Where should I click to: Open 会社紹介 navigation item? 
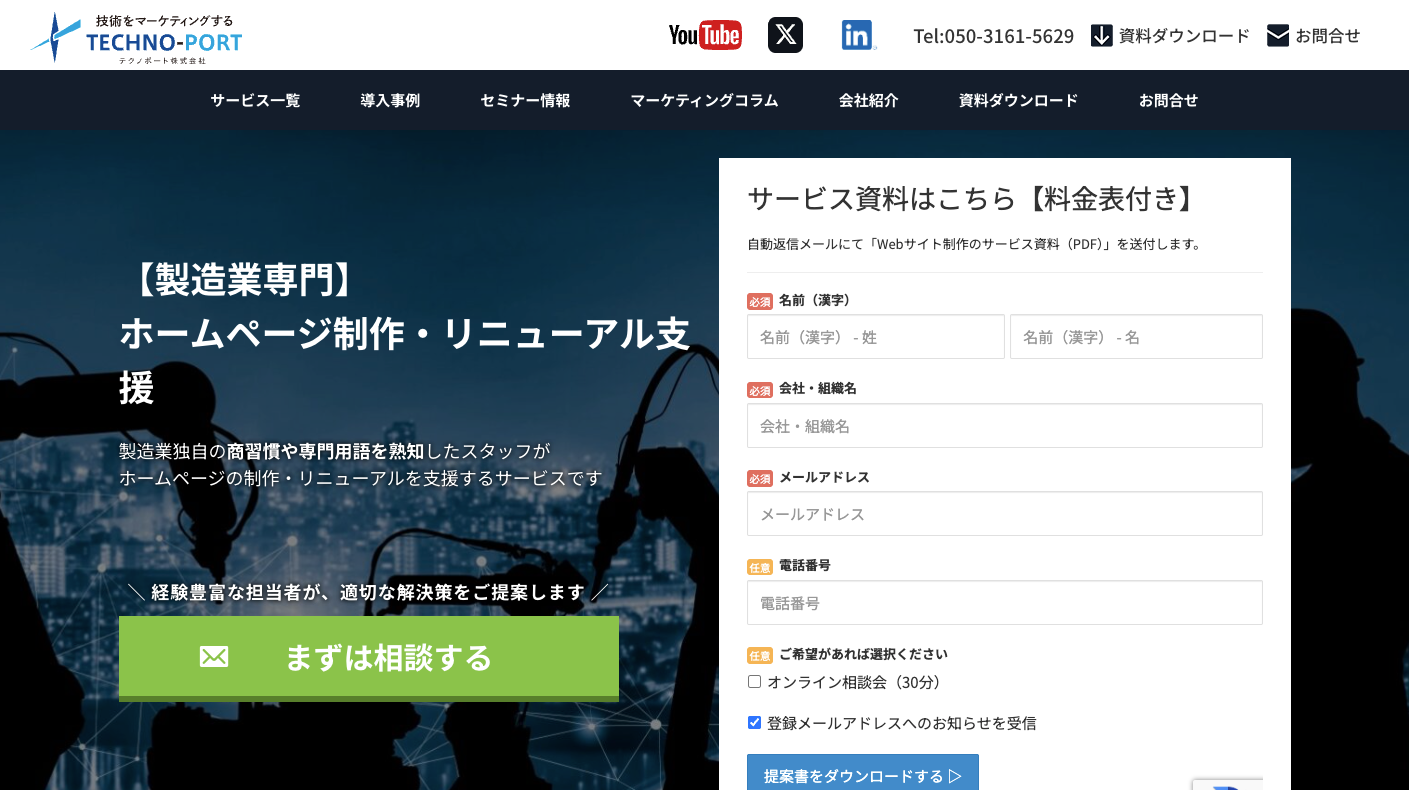tap(868, 100)
